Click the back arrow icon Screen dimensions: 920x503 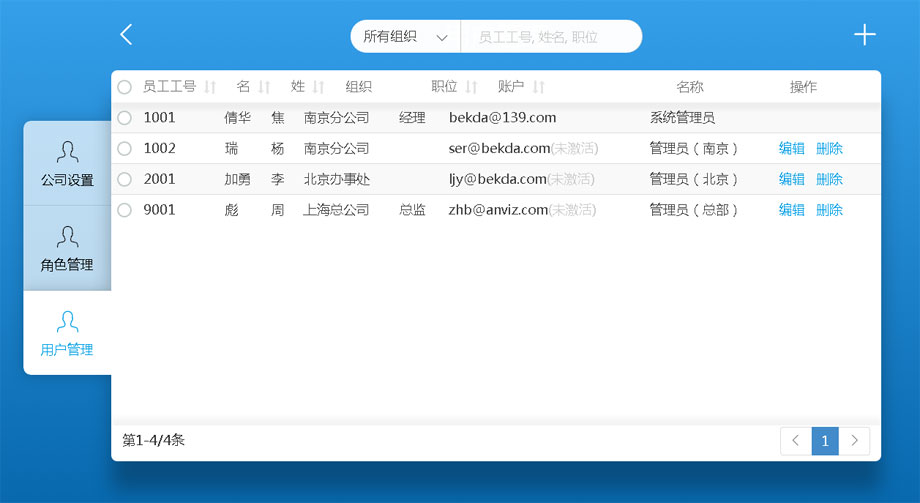coord(126,35)
